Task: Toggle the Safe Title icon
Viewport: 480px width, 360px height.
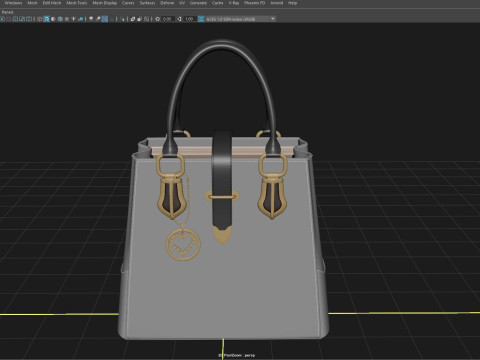Action: [x=29, y=19]
